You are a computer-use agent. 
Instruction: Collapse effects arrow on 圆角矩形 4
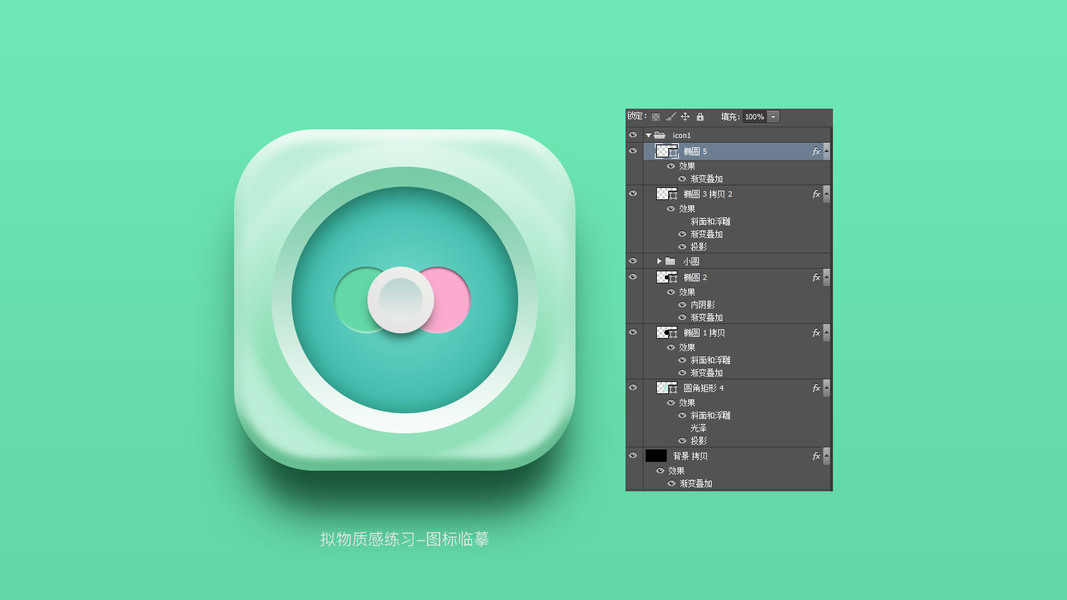click(x=827, y=387)
